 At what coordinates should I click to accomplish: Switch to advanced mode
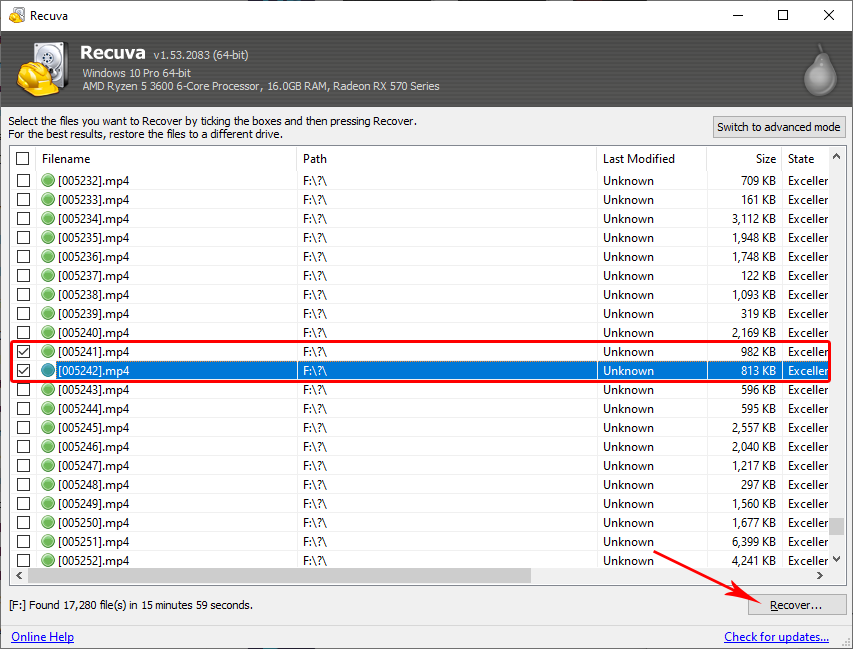[x=778, y=127]
